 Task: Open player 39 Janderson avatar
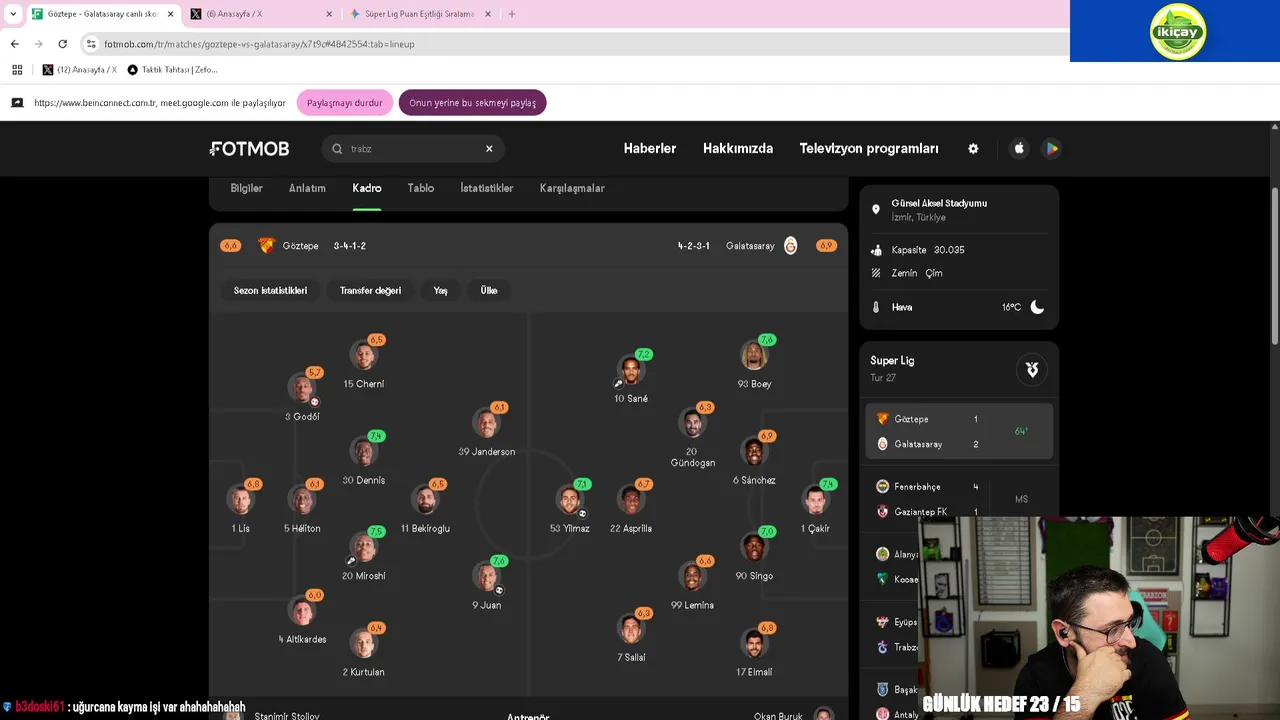tap(487, 422)
